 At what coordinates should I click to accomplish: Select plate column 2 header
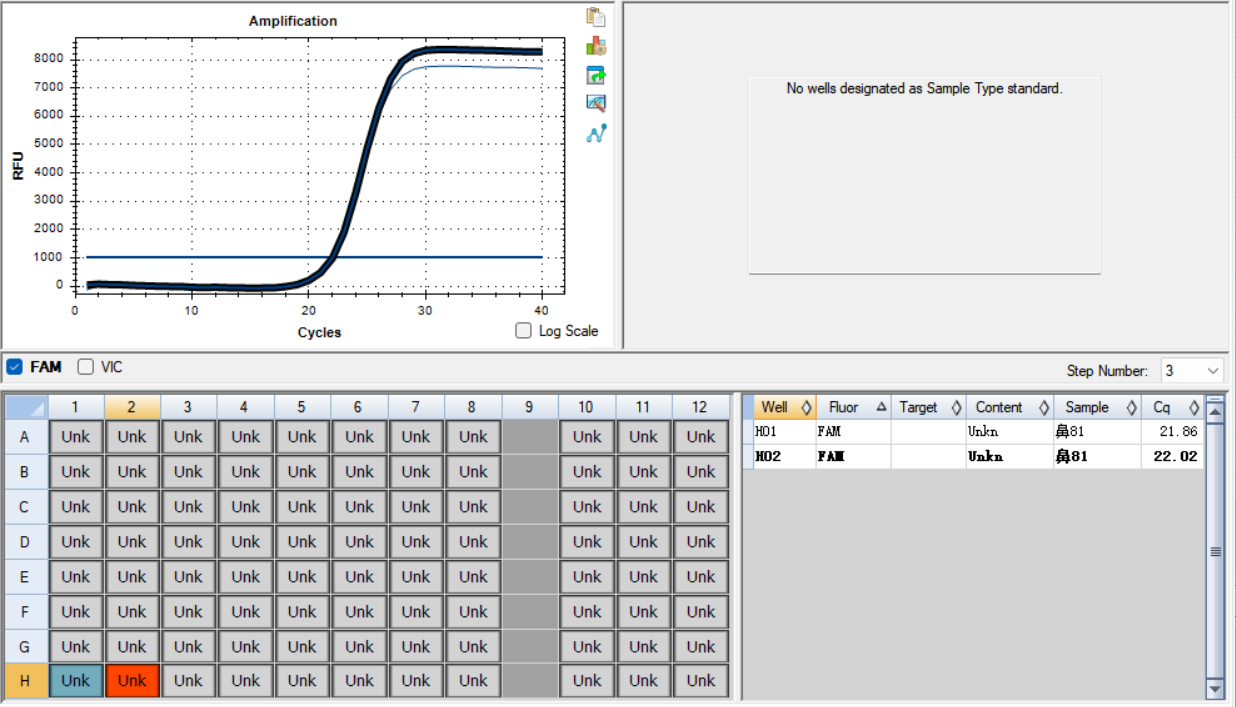click(x=132, y=407)
